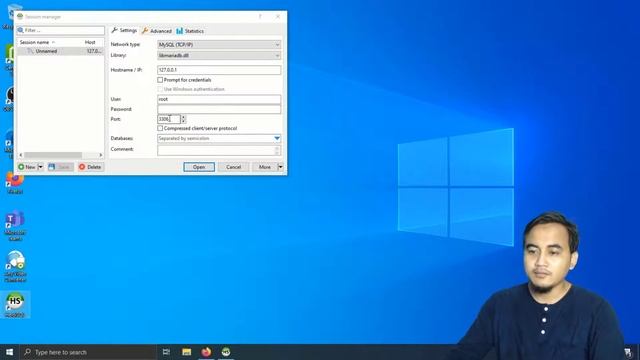Switch to HeidiSQL in the taskbar
Image resolution: width=640 pixels, height=360 pixels.
point(226,352)
